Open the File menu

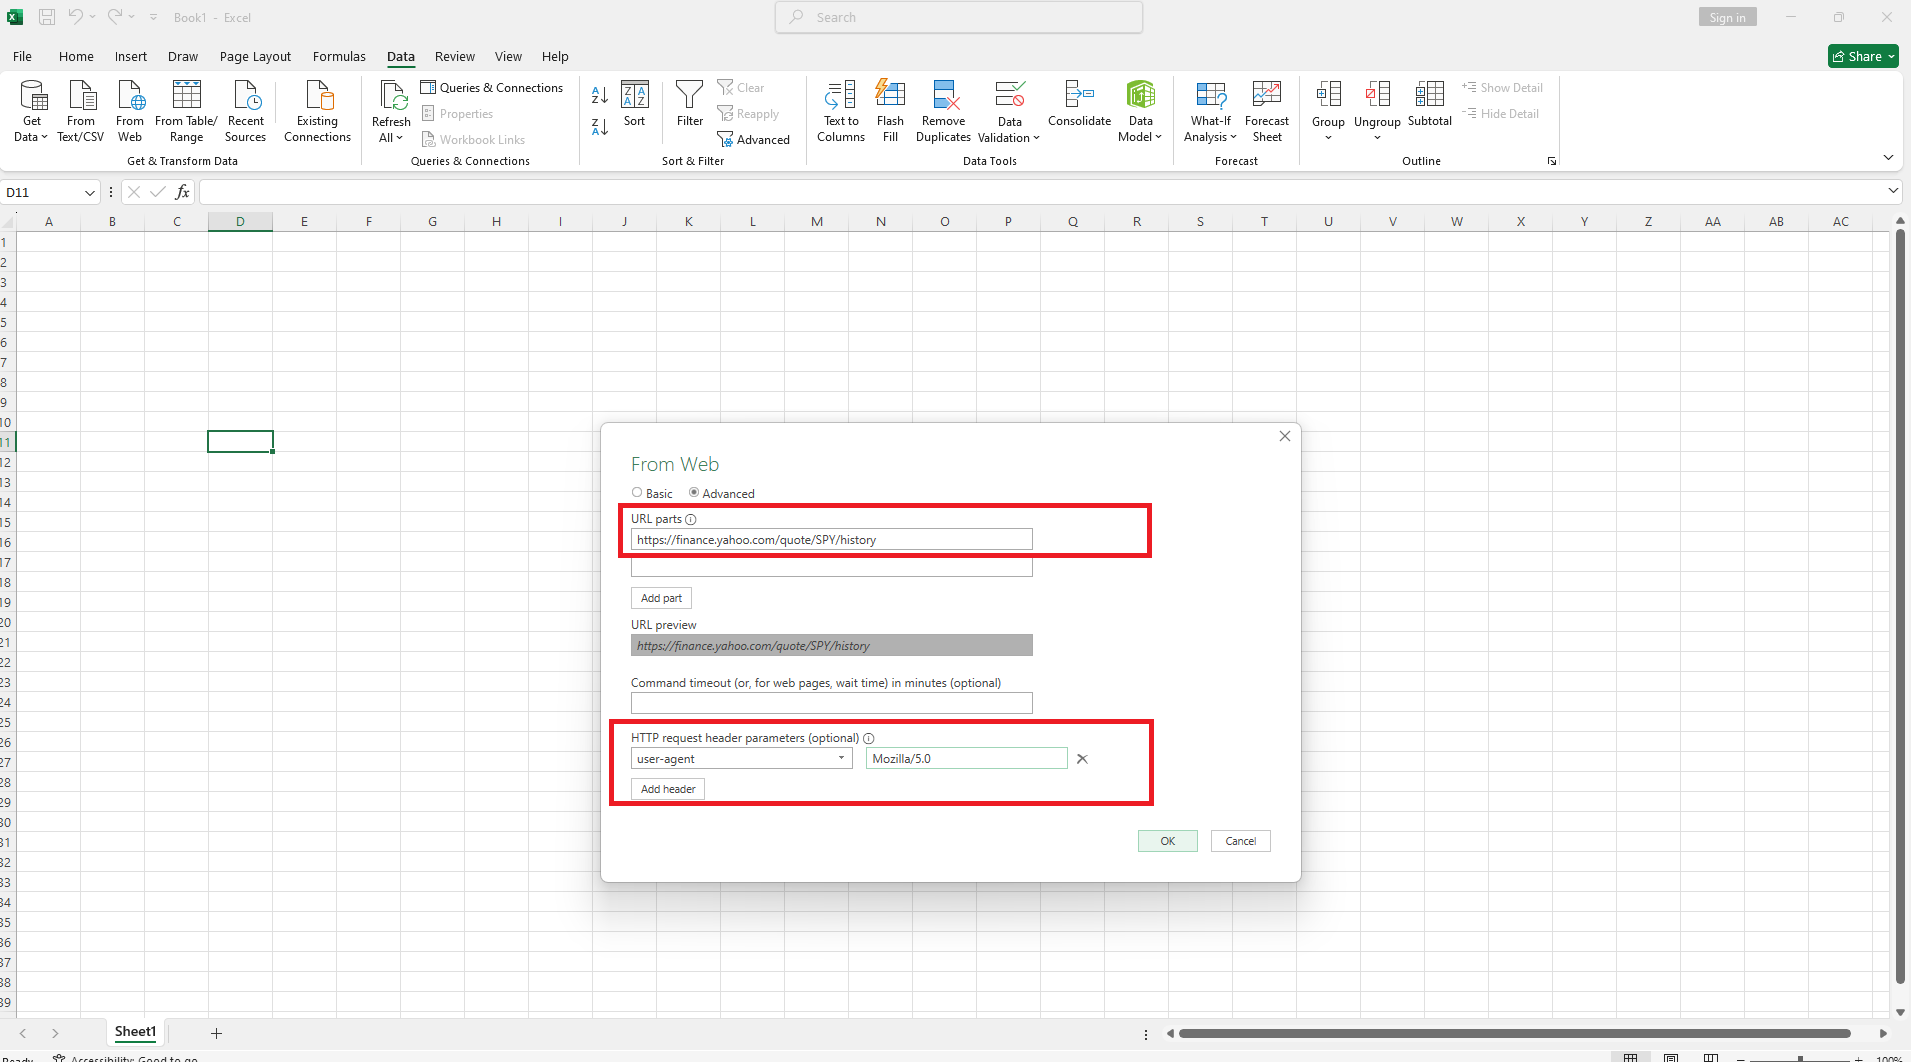coord(22,57)
